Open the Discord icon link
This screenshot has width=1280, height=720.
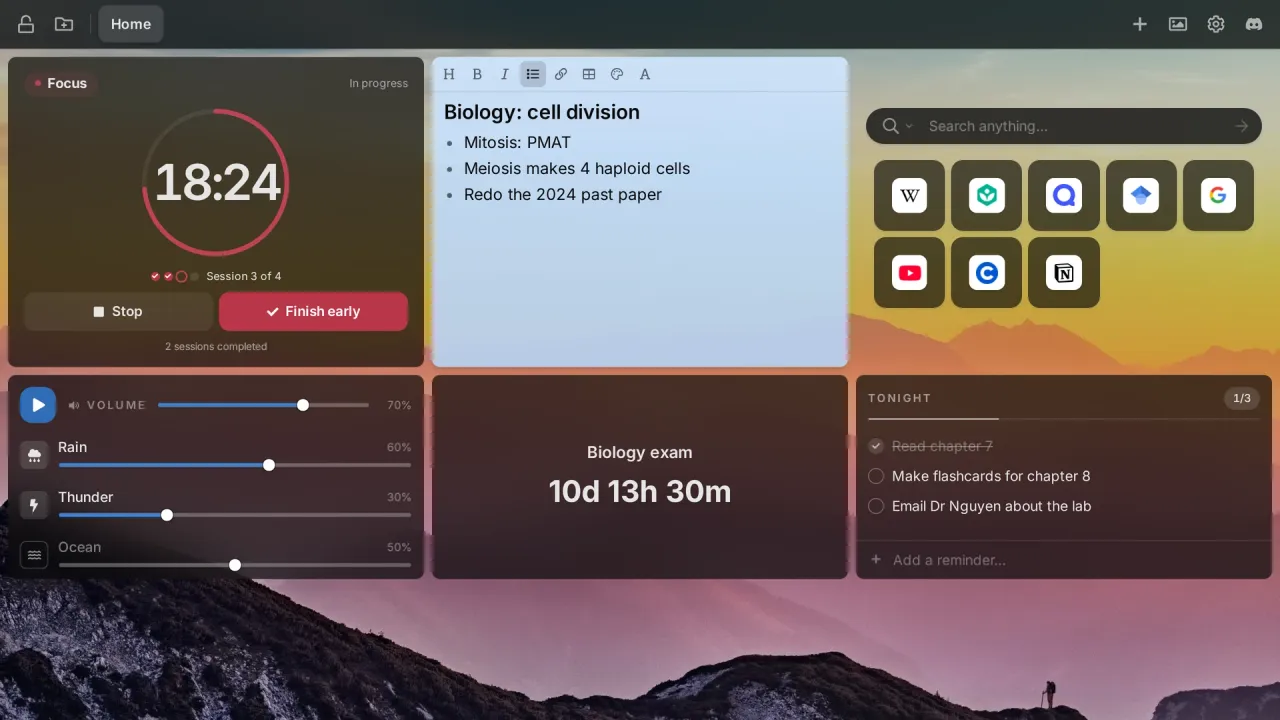click(1254, 24)
